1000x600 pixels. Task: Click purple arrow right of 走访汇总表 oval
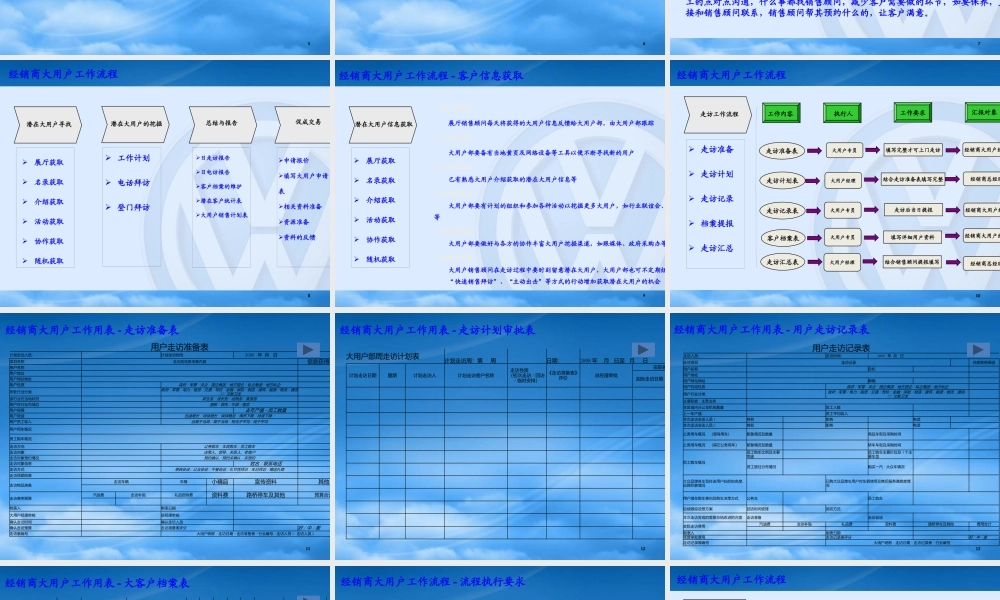[x=814, y=261]
